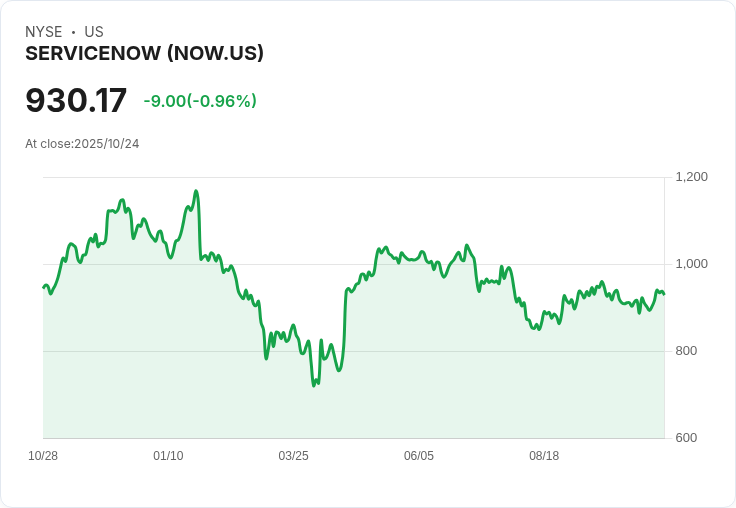Click the highest peak of the price line

pos(196,191)
